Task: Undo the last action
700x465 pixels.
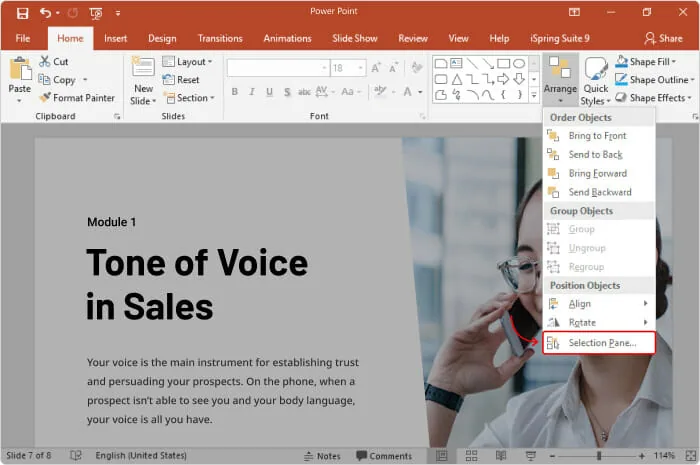Action: tap(46, 13)
